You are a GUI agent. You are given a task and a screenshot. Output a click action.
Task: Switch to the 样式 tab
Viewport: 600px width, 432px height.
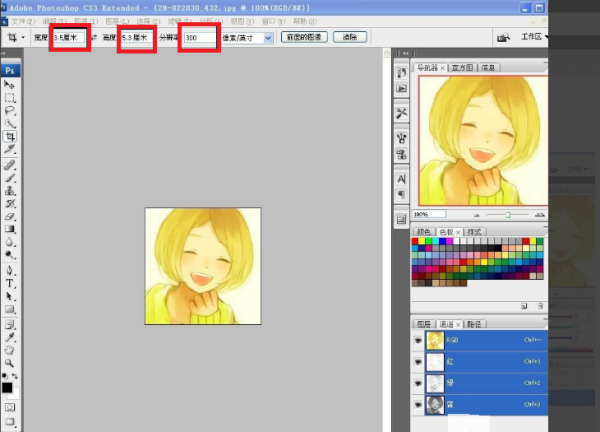[x=474, y=232]
